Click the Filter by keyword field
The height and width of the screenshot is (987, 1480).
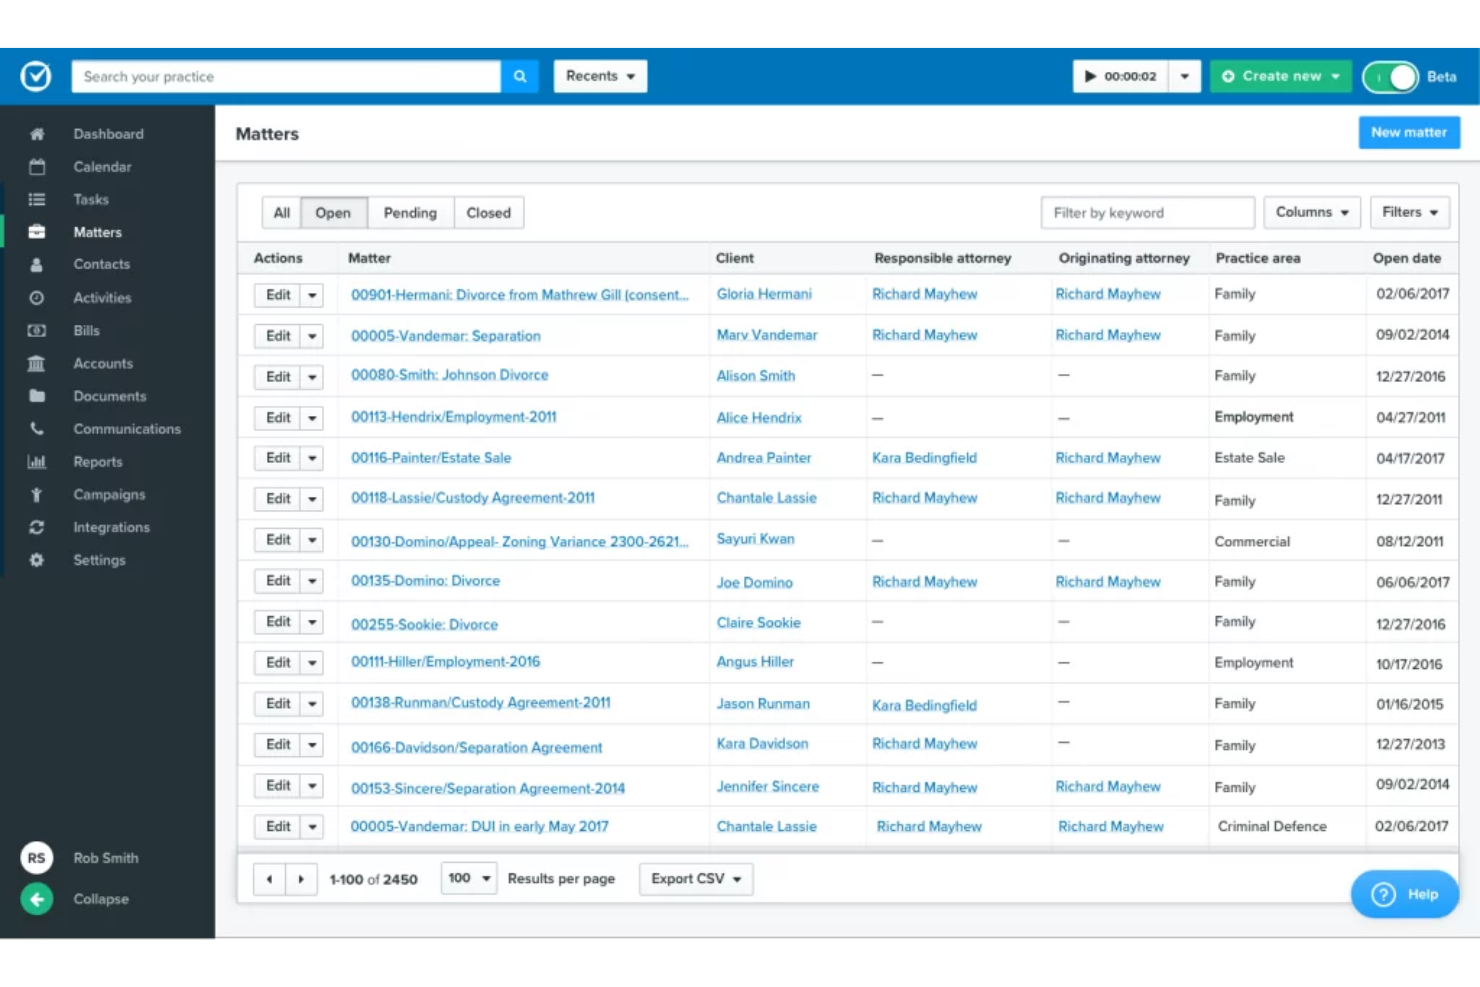point(1146,212)
